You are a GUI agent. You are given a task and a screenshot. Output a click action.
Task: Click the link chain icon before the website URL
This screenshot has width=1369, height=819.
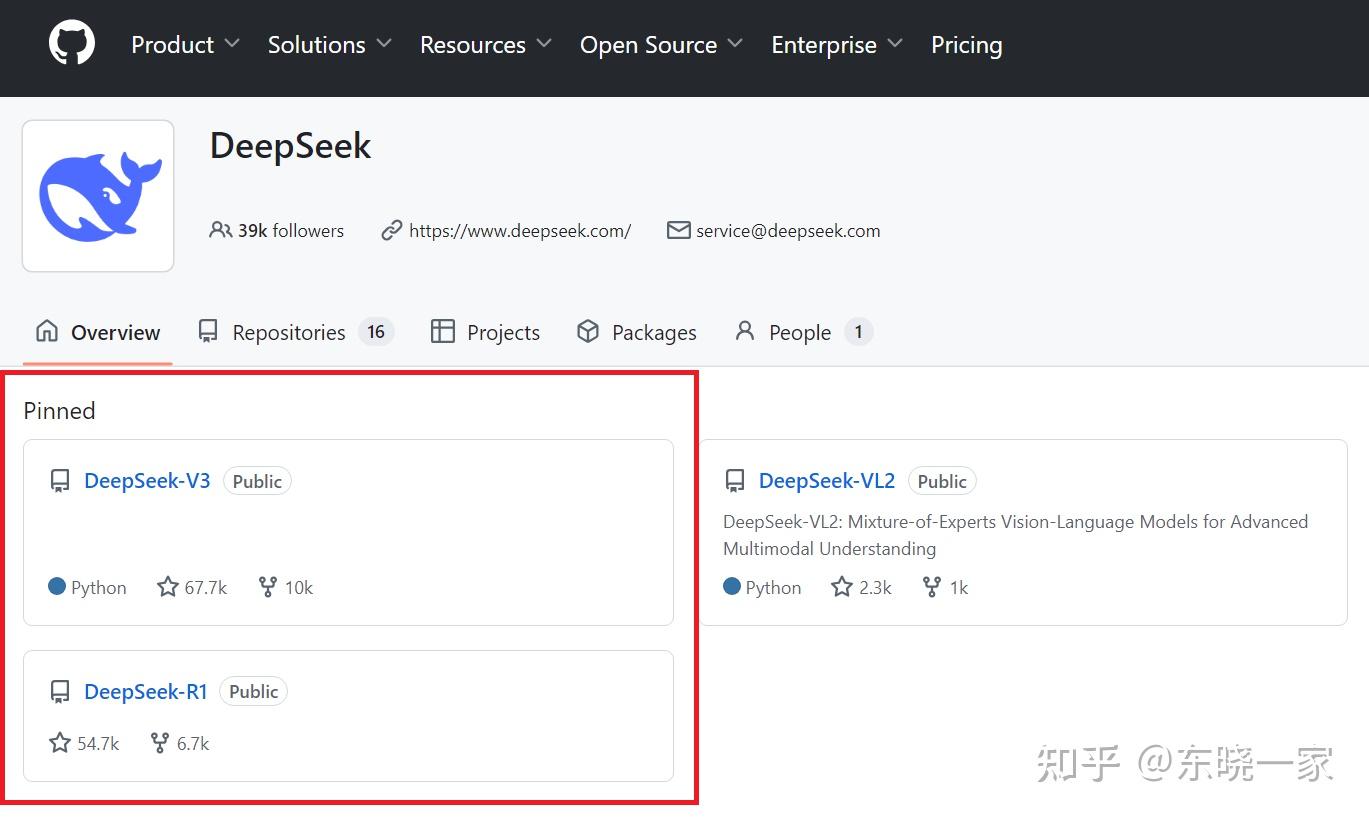(390, 230)
